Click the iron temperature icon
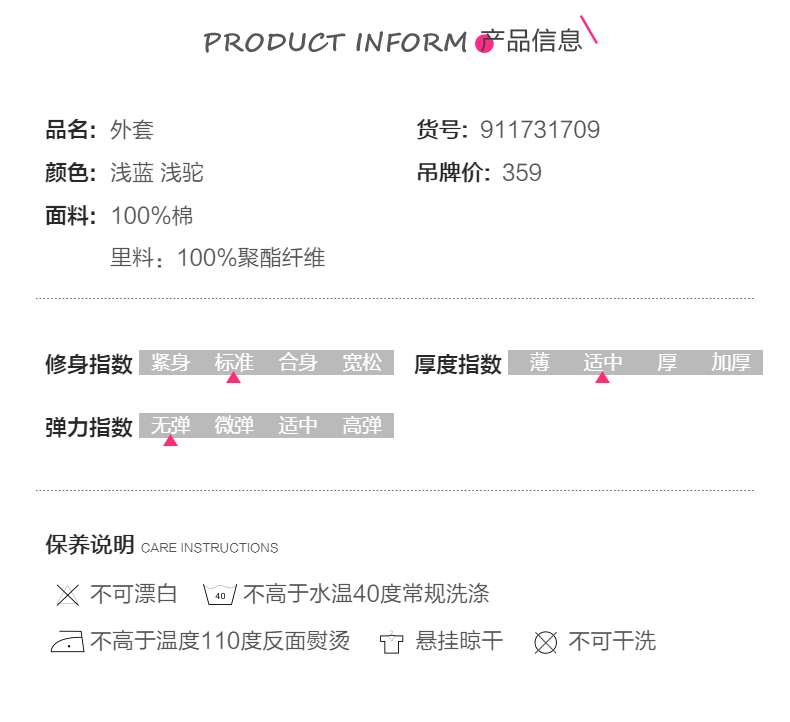This screenshot has width=790, height=722. pyautogui.click(x=68, y=641)
